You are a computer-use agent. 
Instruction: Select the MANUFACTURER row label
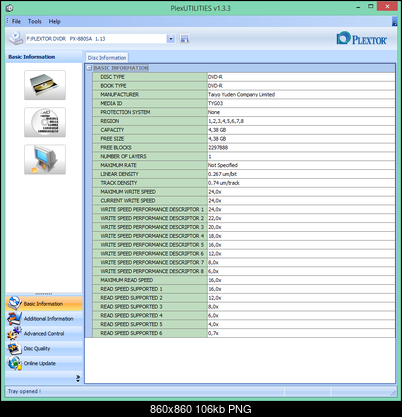120,94
